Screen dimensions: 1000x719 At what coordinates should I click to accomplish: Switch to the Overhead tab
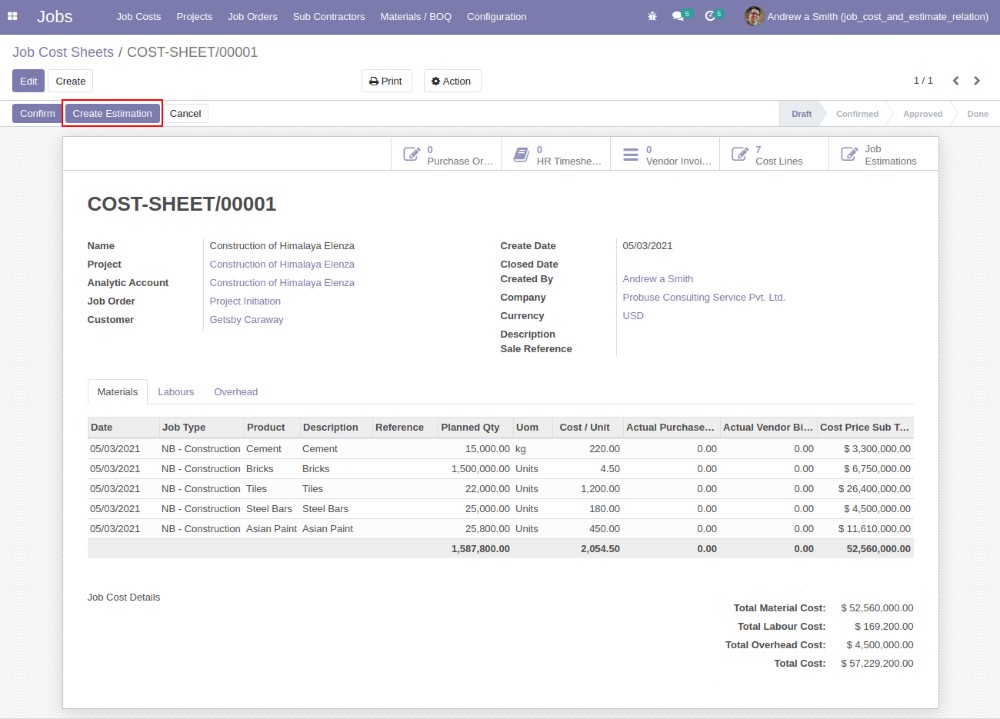click(x=236, y=392)
